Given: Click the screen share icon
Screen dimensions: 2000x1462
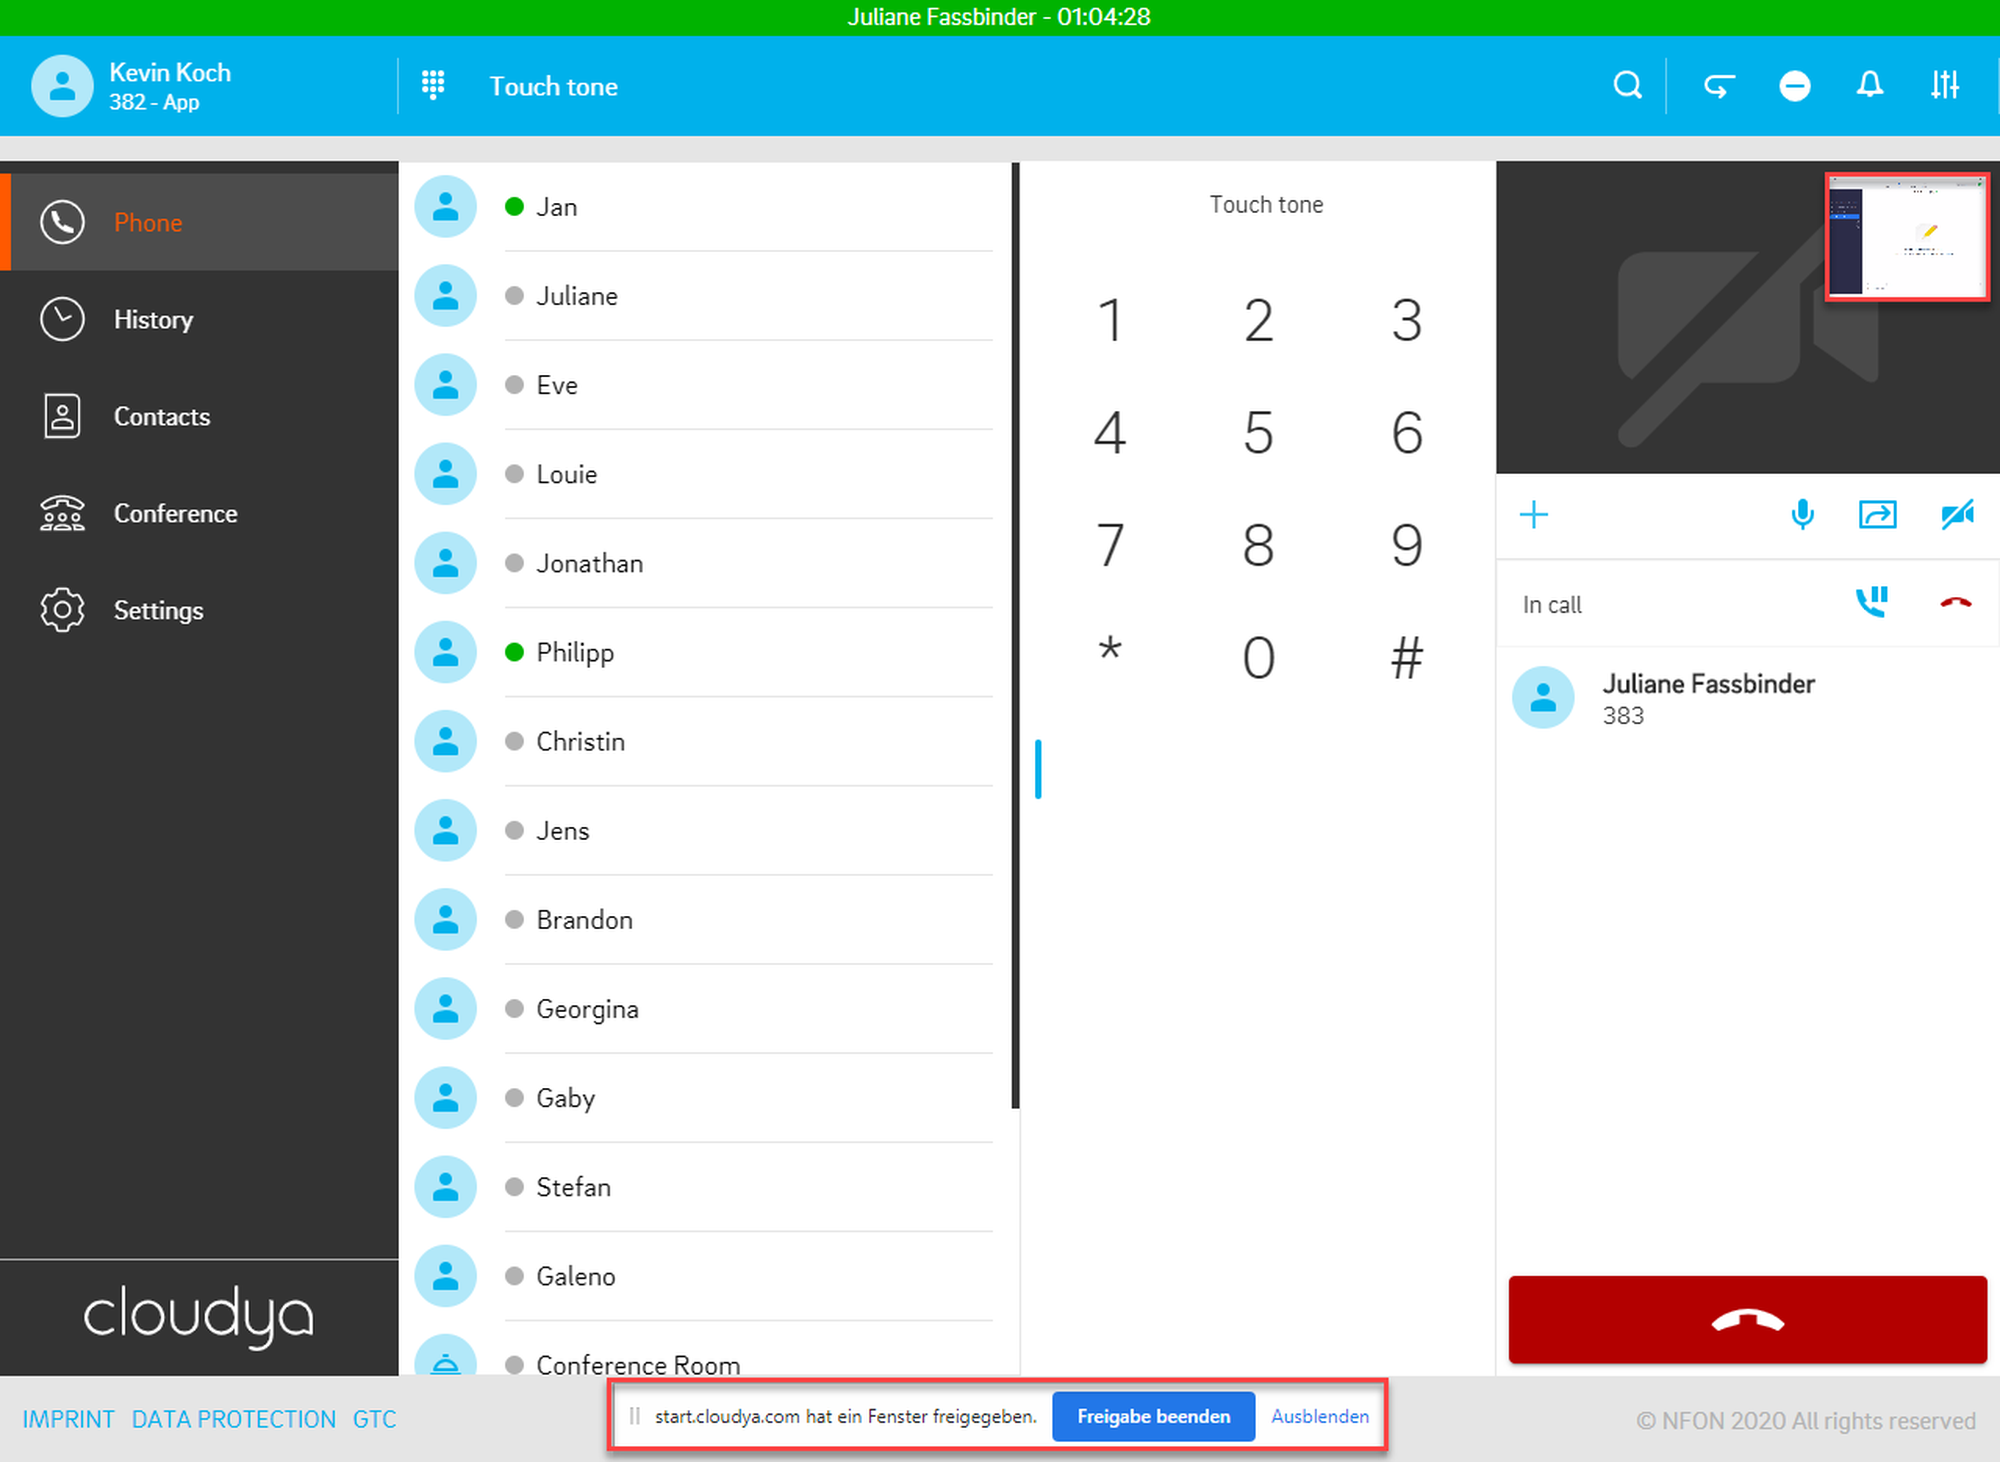Looking at the screenshot, I should point(1877,515).
